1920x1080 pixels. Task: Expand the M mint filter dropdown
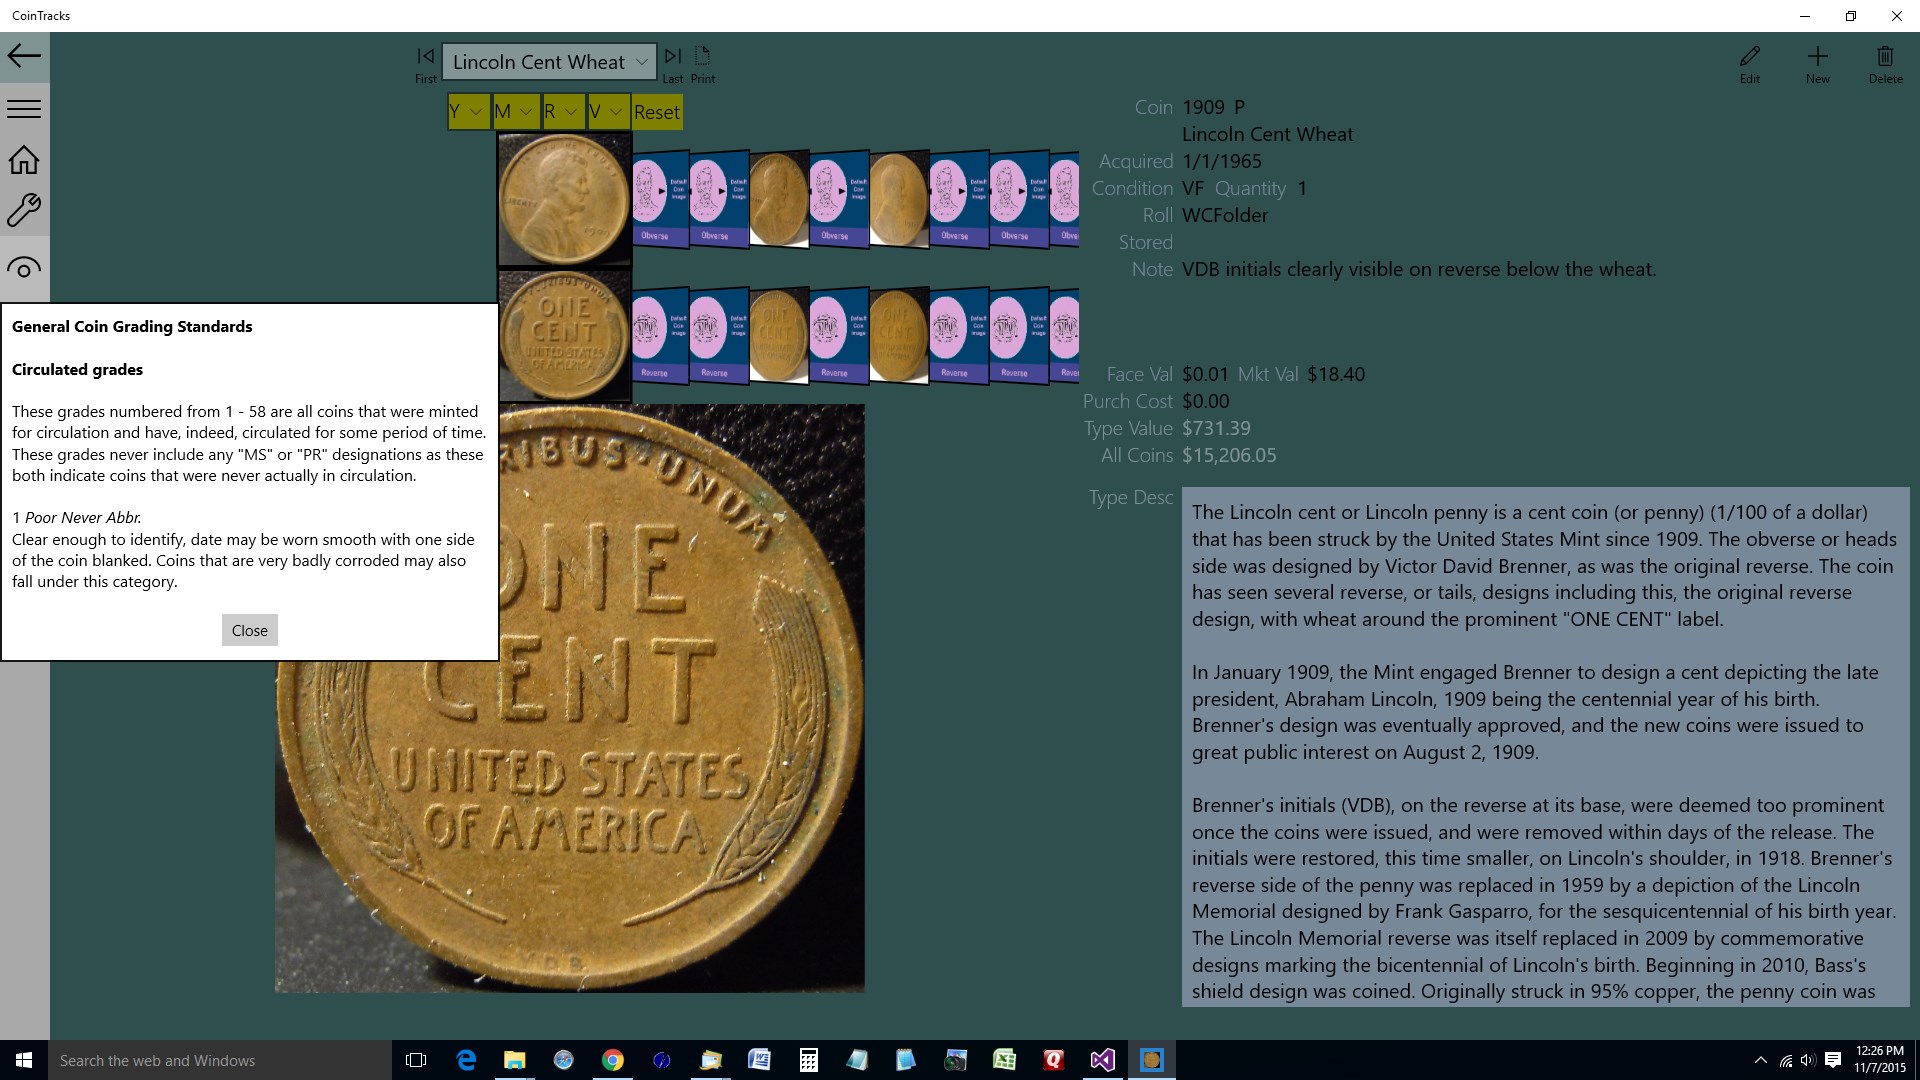point(514,111)
